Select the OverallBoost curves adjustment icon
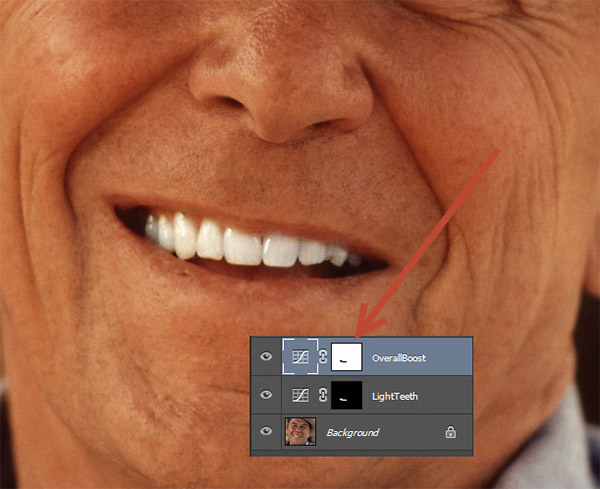 point(300,357)
